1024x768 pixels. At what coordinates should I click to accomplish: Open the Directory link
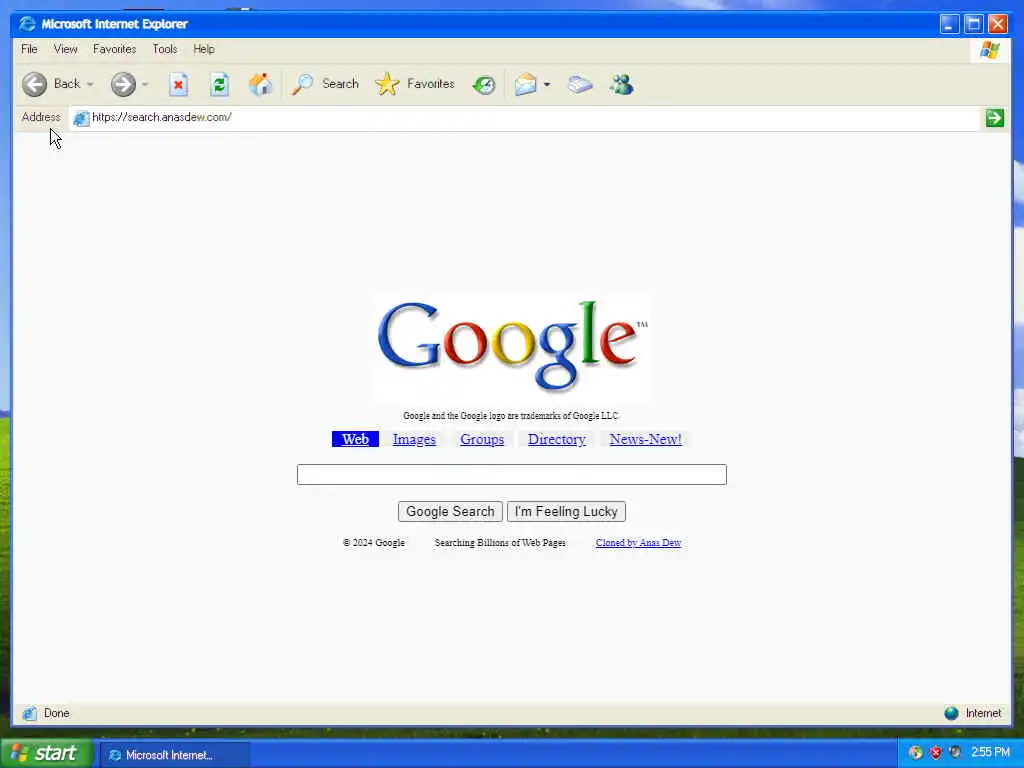(556, 440)
